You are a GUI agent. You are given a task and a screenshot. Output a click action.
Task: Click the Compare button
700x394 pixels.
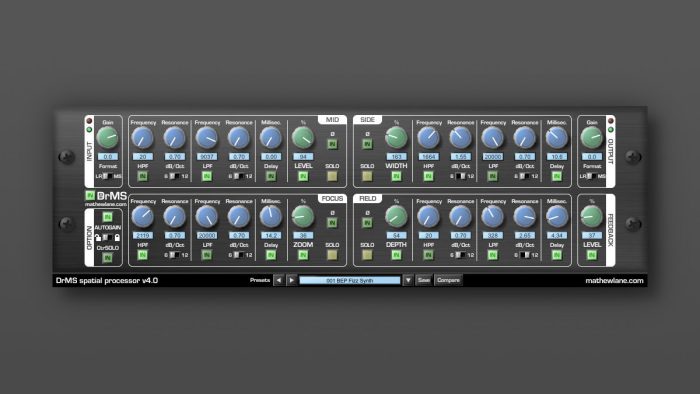coord(448,280)
